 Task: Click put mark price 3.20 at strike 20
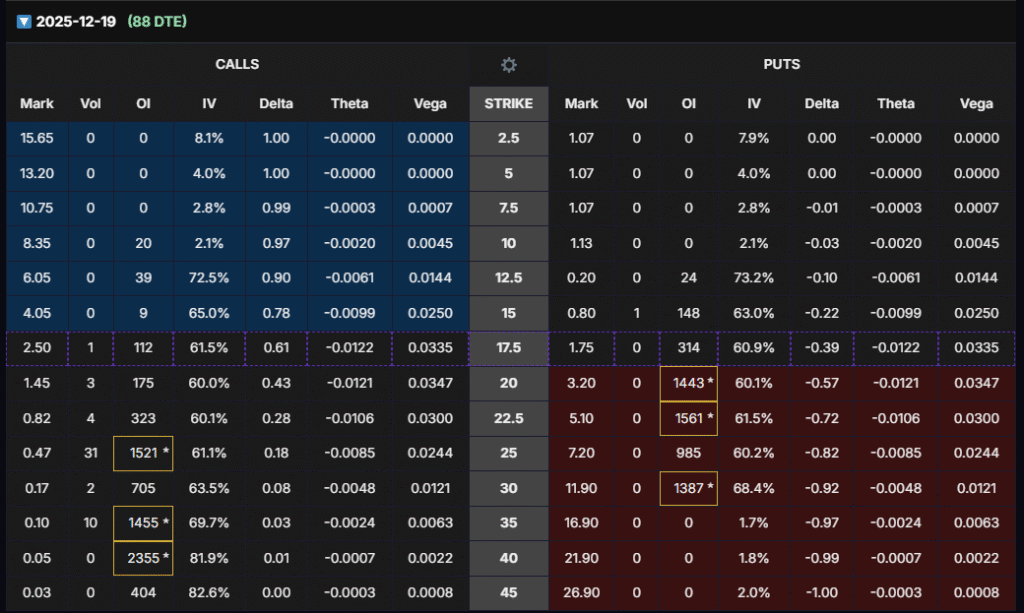pos(581,384)
